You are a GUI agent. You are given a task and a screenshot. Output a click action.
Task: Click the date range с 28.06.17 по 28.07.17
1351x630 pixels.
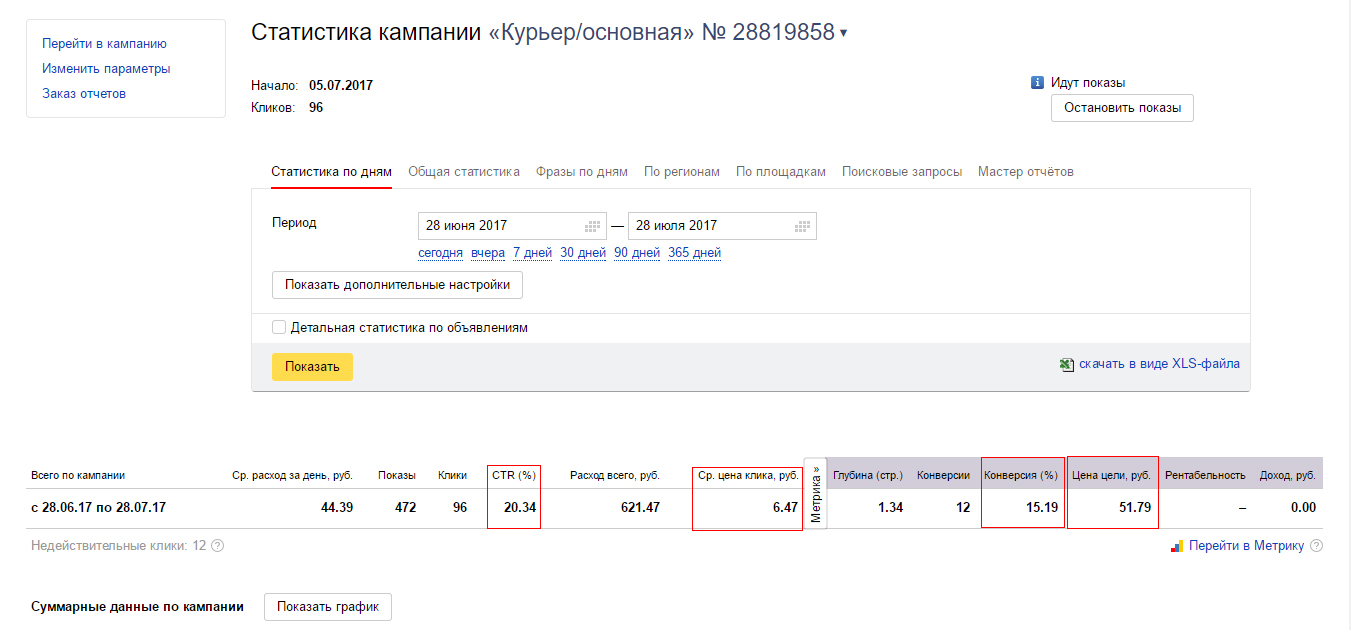[x=98, y=508]
